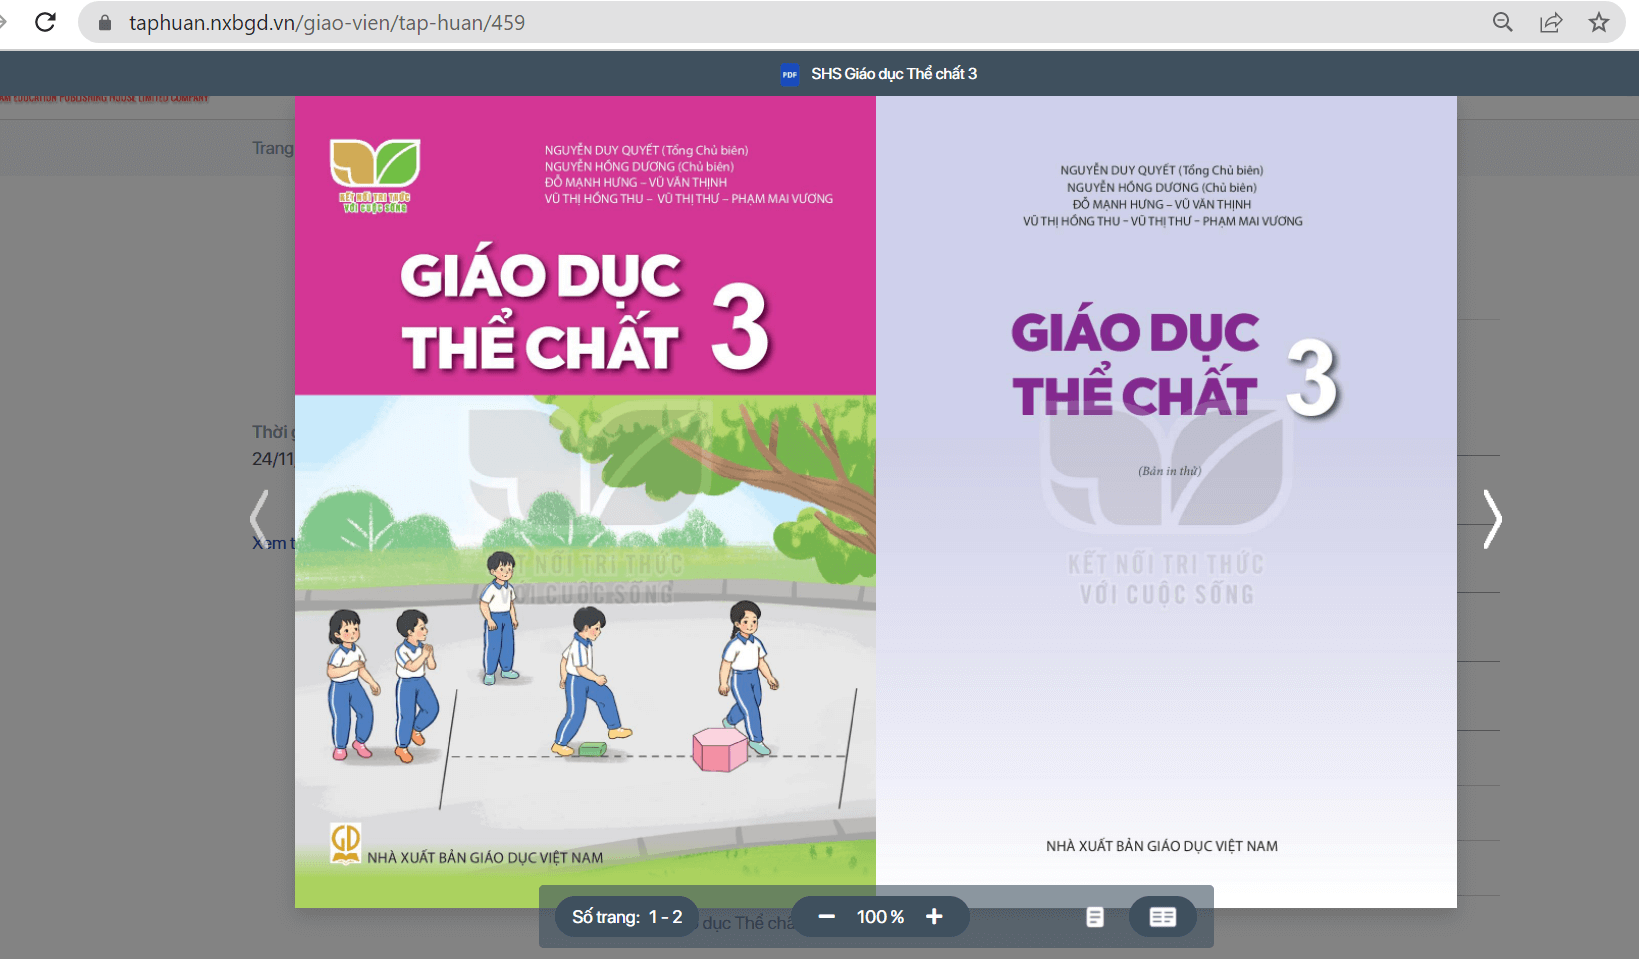Click the partially hidden Xem link behind viewer

point(273,543)
